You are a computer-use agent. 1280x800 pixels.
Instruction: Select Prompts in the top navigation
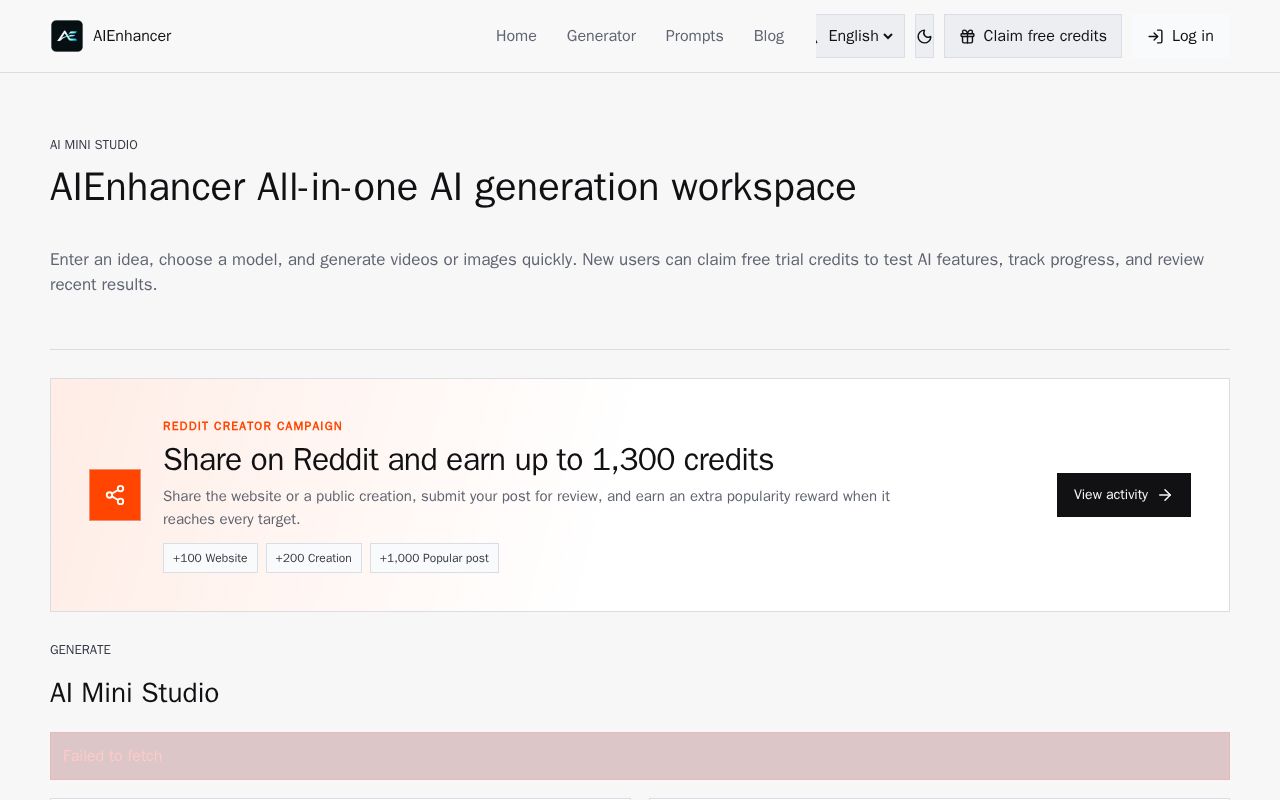pos(694,36)
